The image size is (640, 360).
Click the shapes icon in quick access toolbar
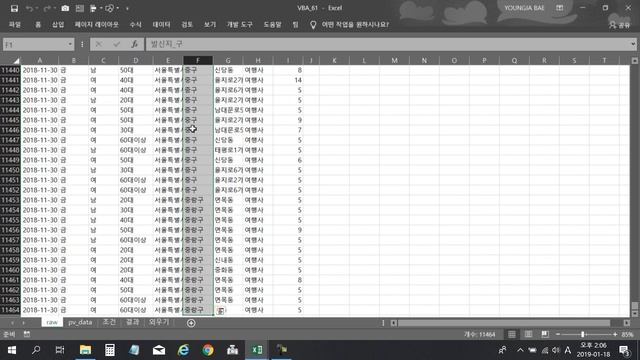[x=109, y=8]
